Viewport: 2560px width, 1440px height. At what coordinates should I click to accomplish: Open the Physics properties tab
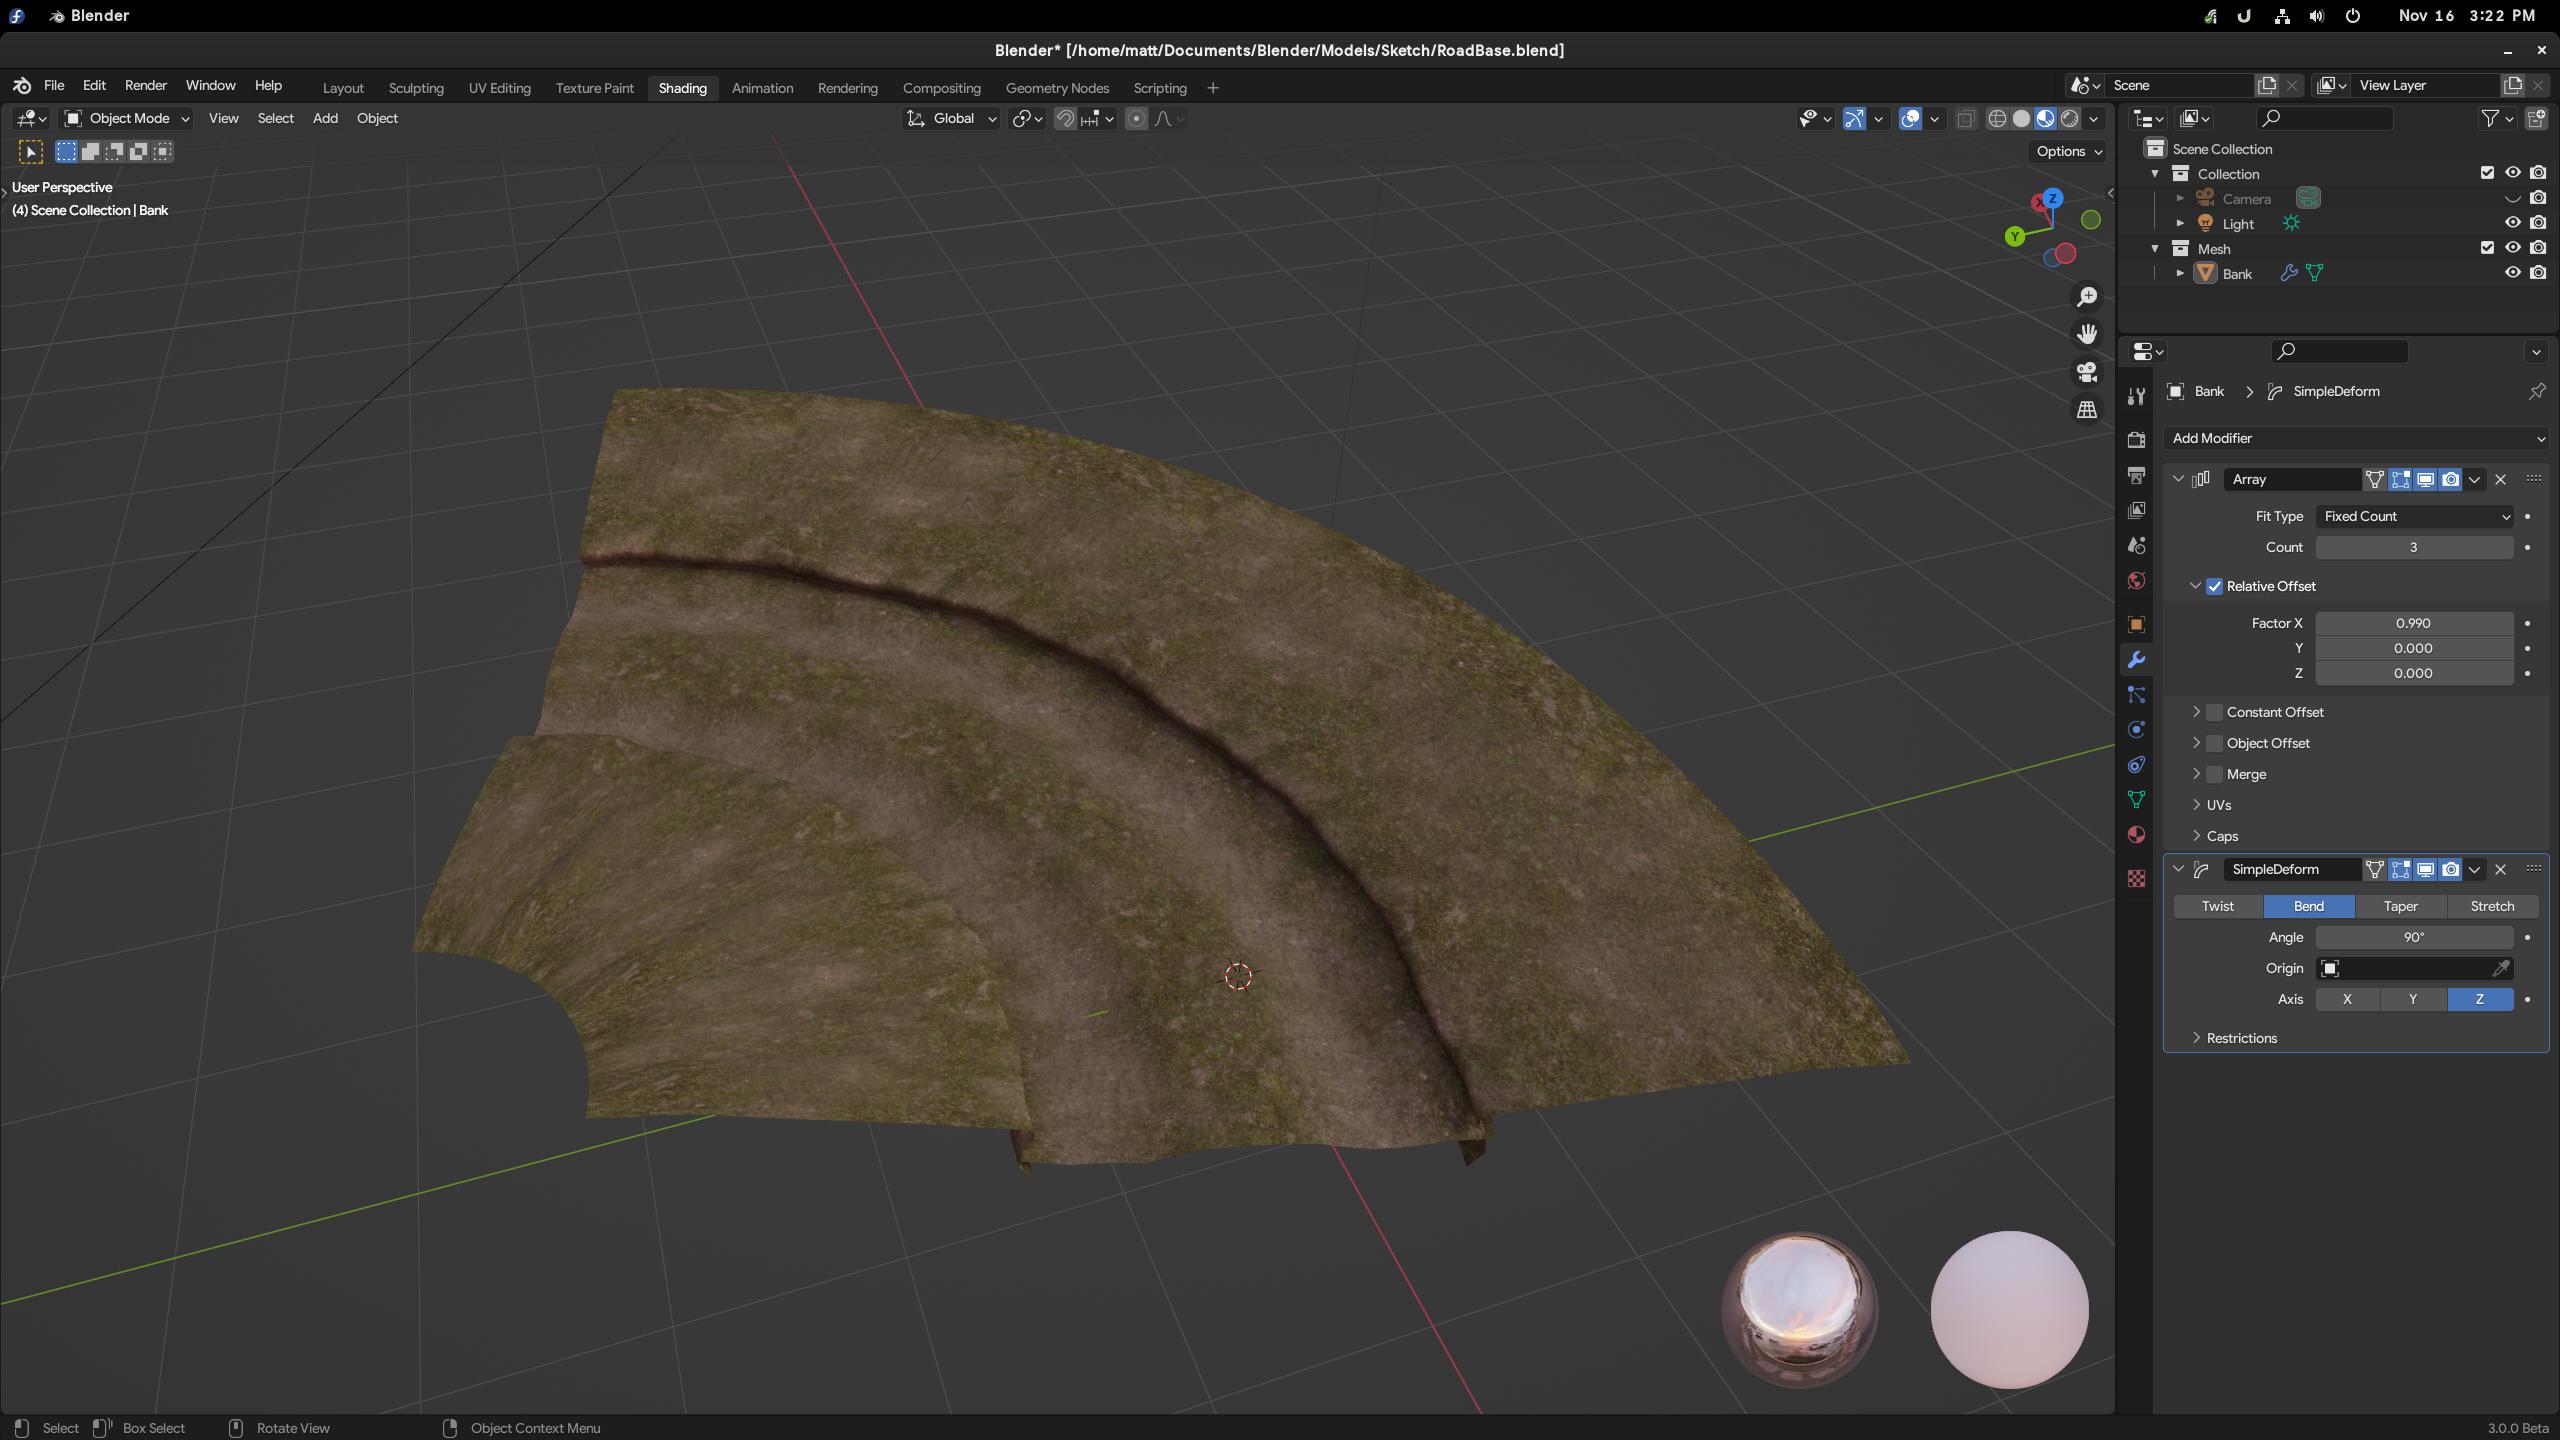(x=2136, y=729)
